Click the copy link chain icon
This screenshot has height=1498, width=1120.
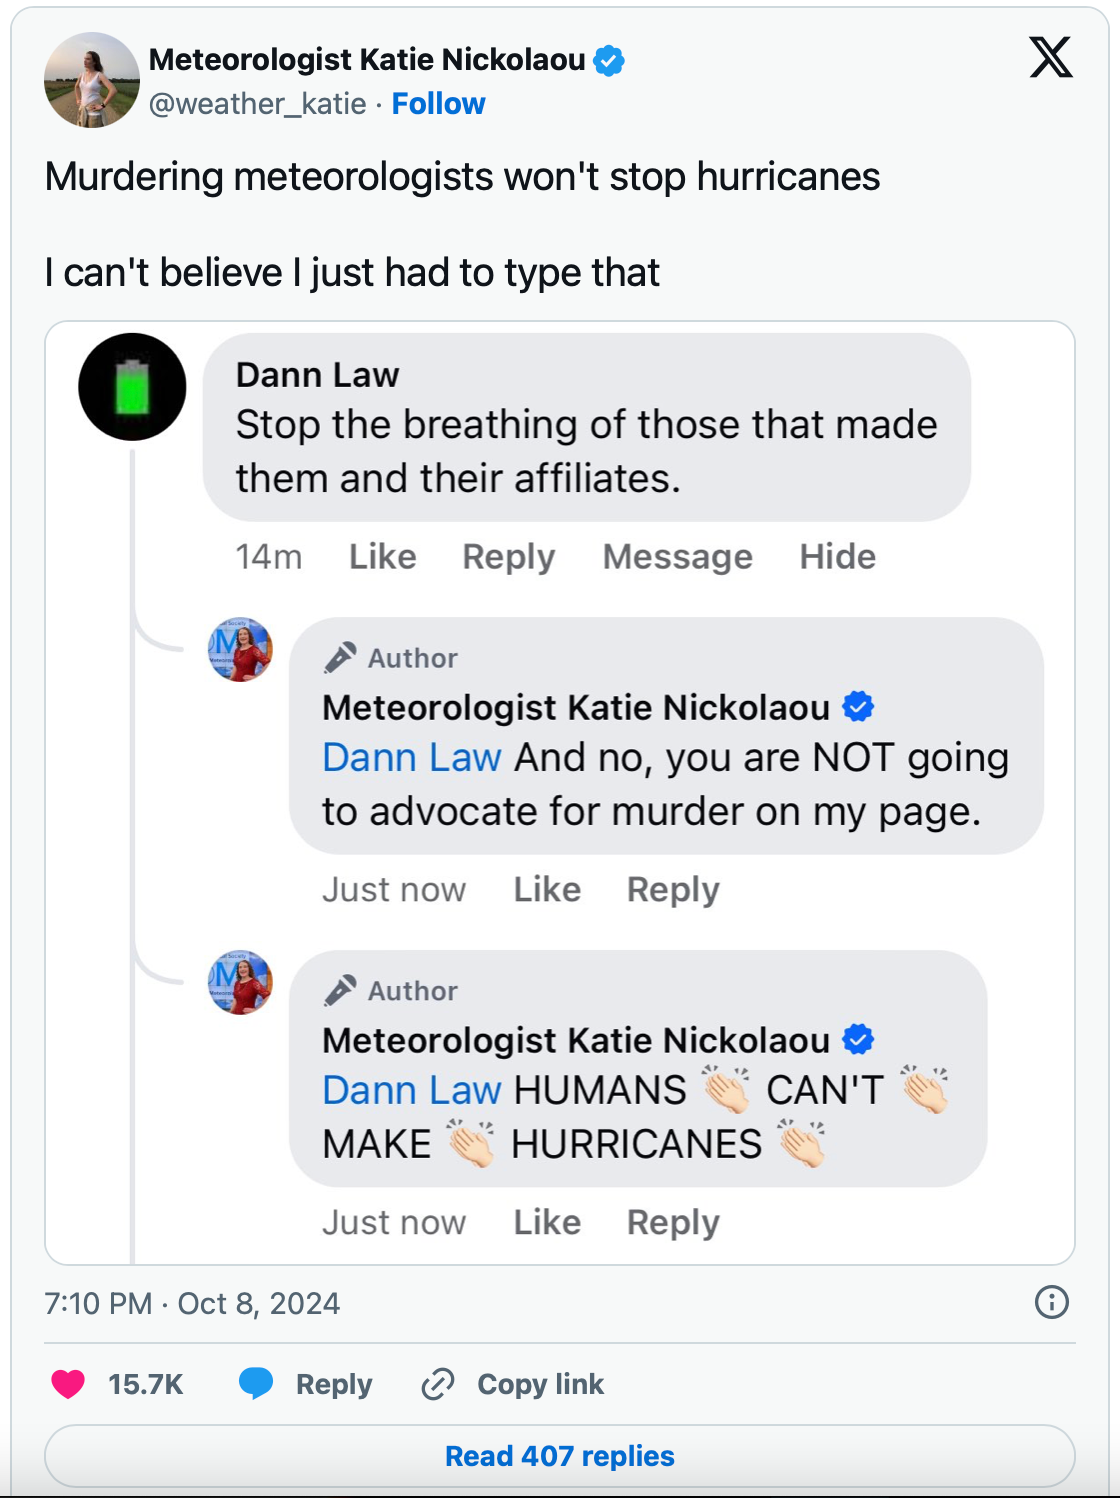click(x=438, y=1384)
